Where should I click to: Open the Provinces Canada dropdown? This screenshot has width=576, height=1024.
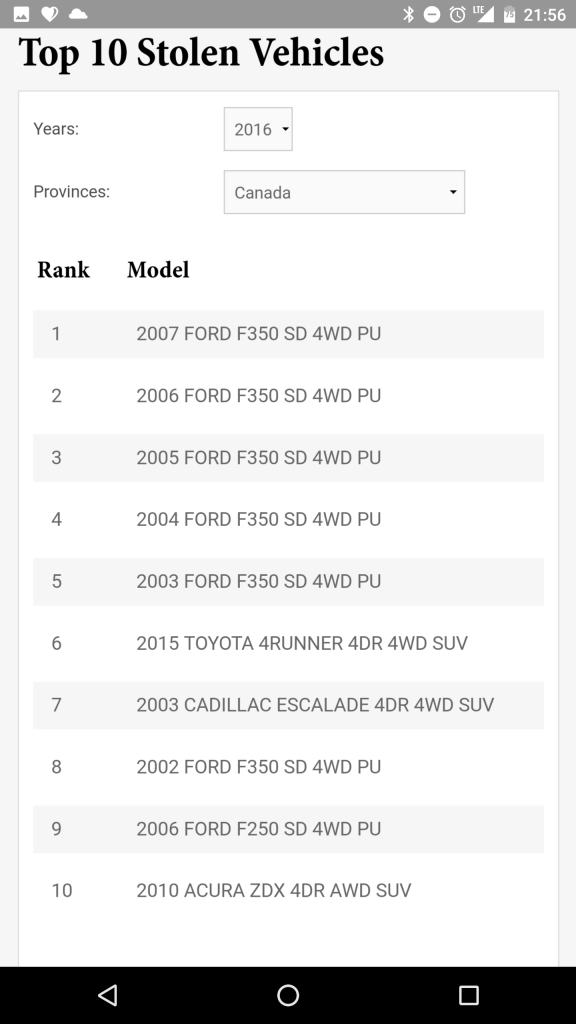344,192
